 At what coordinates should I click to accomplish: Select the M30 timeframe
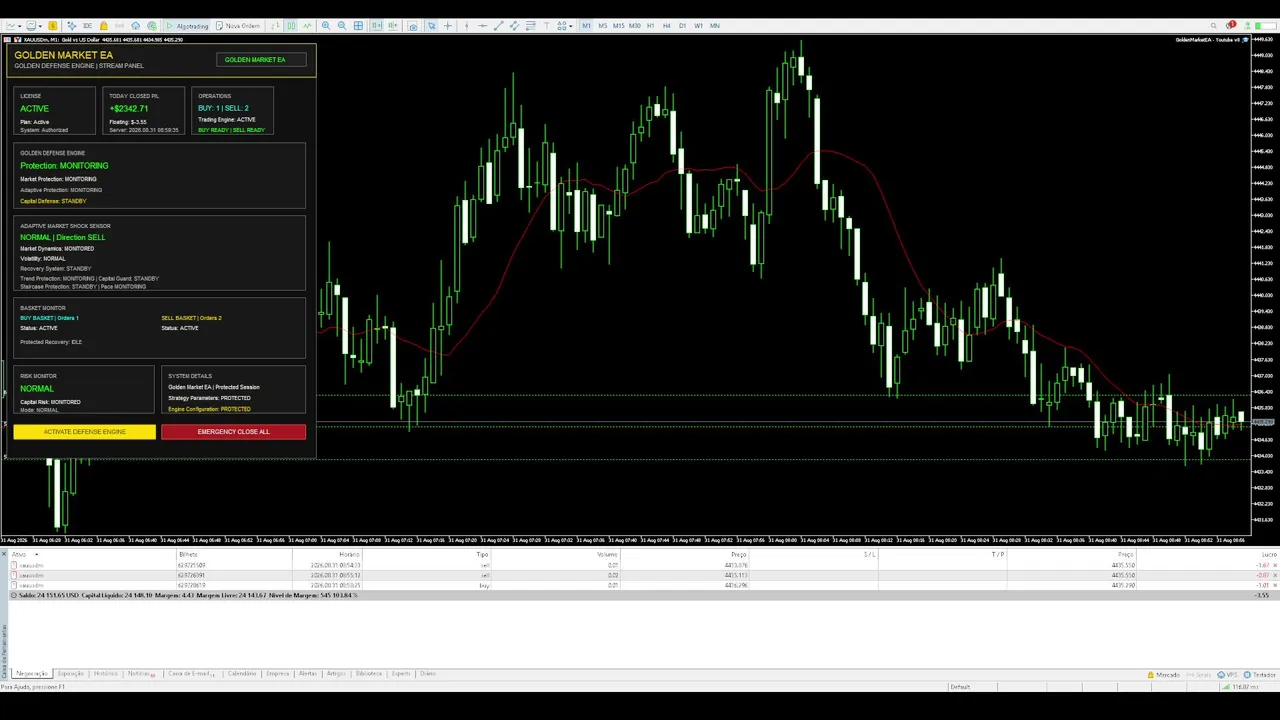(x=634, y=25)
